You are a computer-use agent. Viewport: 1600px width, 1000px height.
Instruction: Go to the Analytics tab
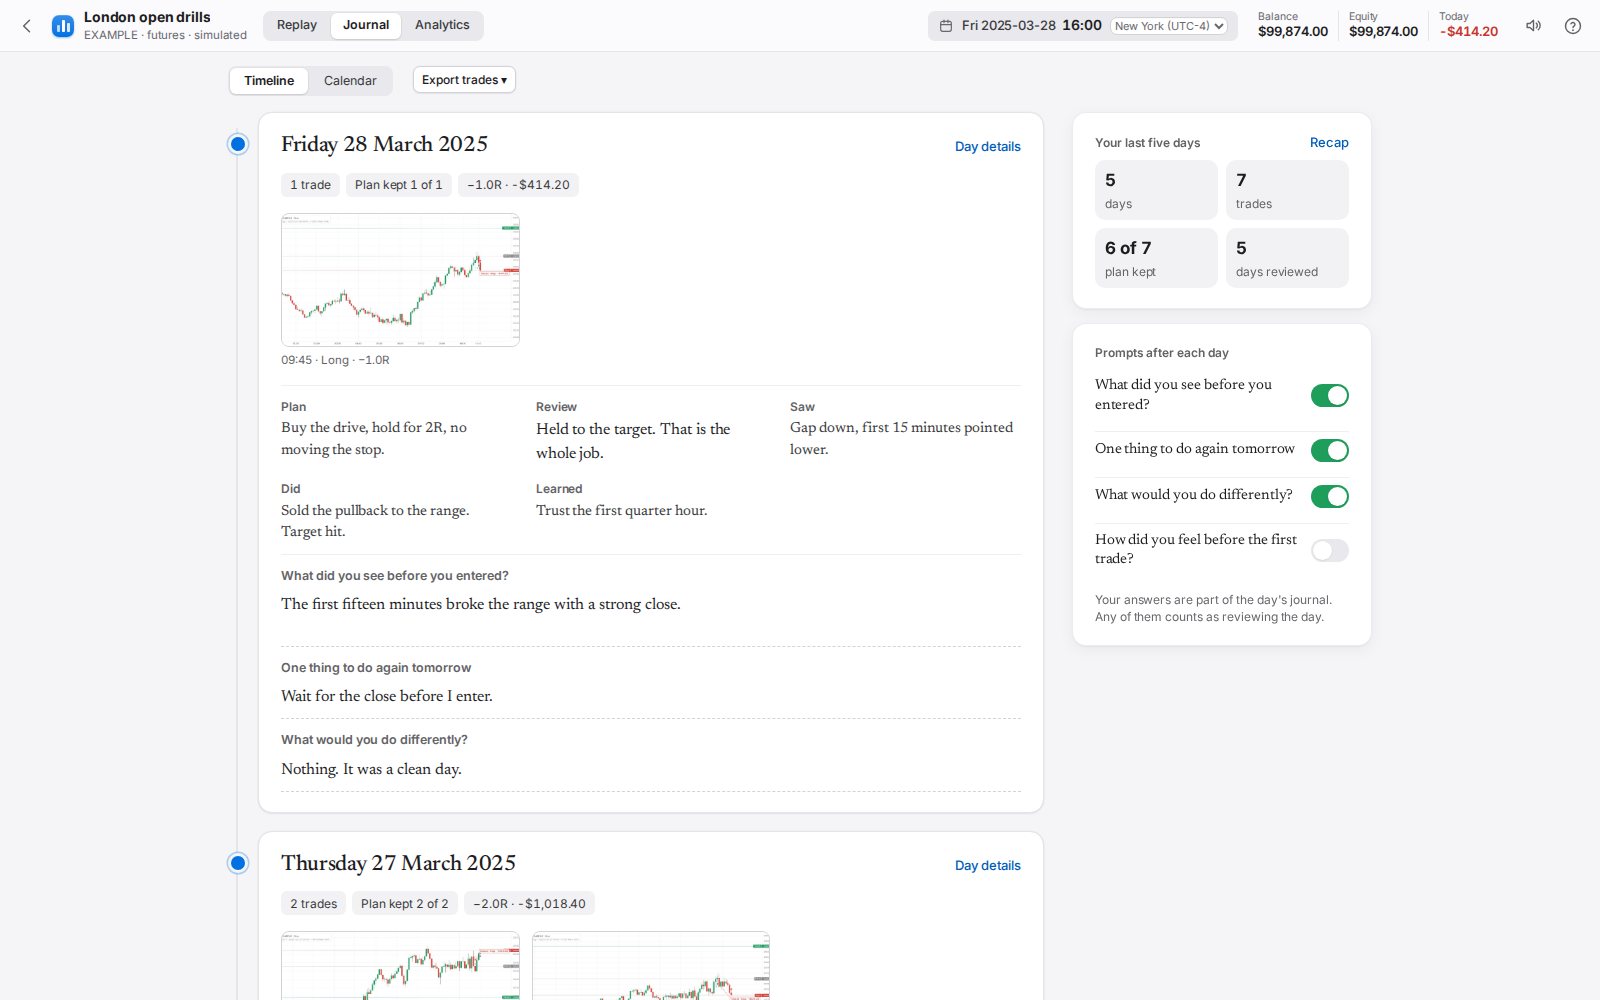tap(442, 25)
